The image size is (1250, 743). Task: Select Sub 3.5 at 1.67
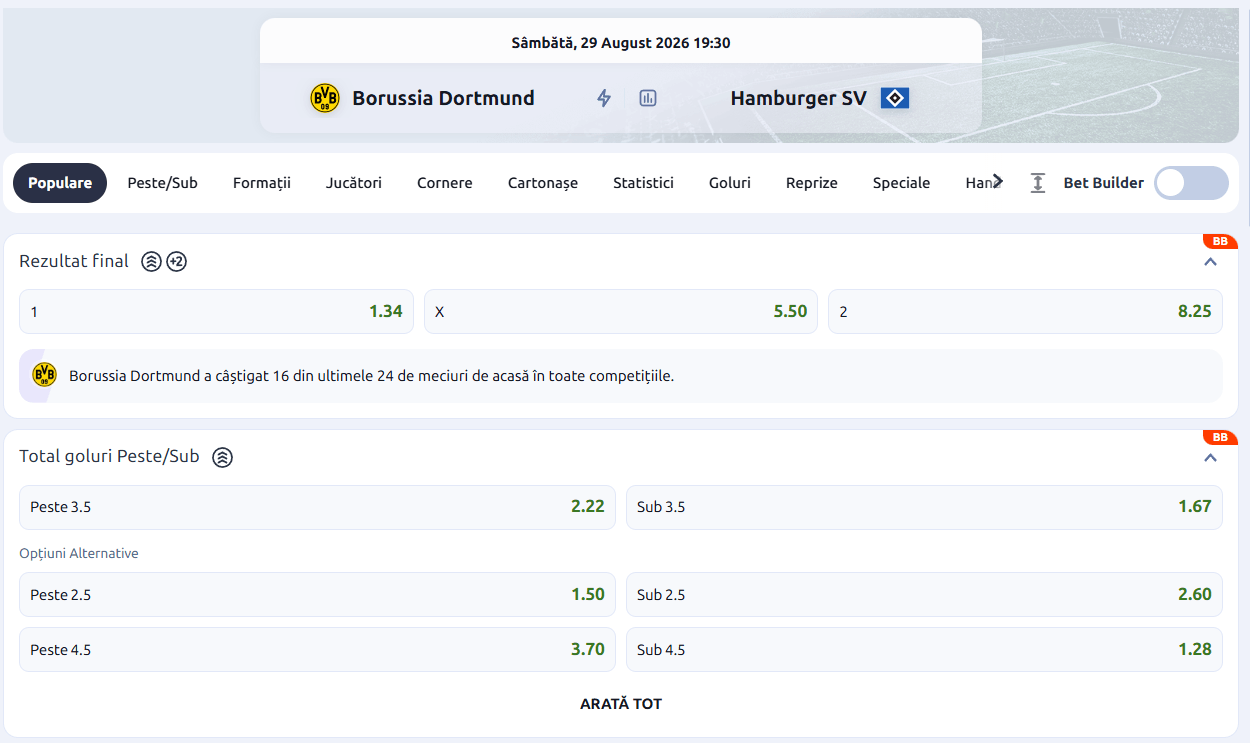(924, 507)
